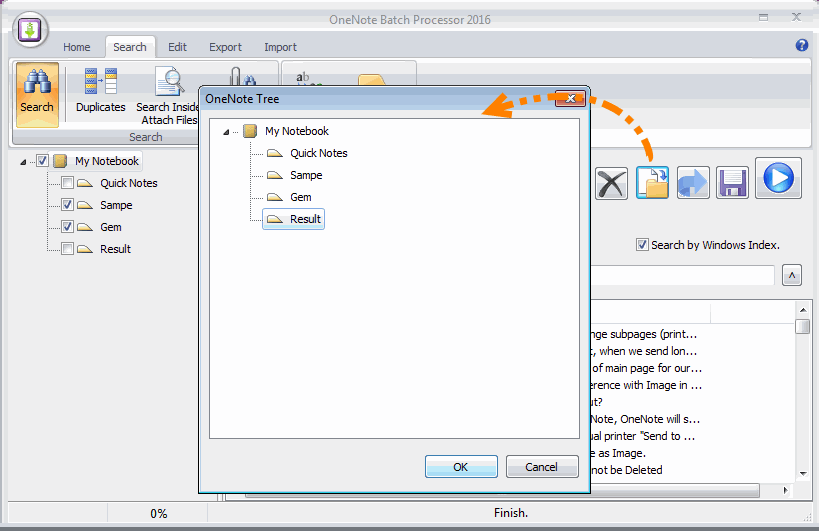Open the help question mark icon
This screenshot has height=531, width=819.
click(x=802, y=45)
